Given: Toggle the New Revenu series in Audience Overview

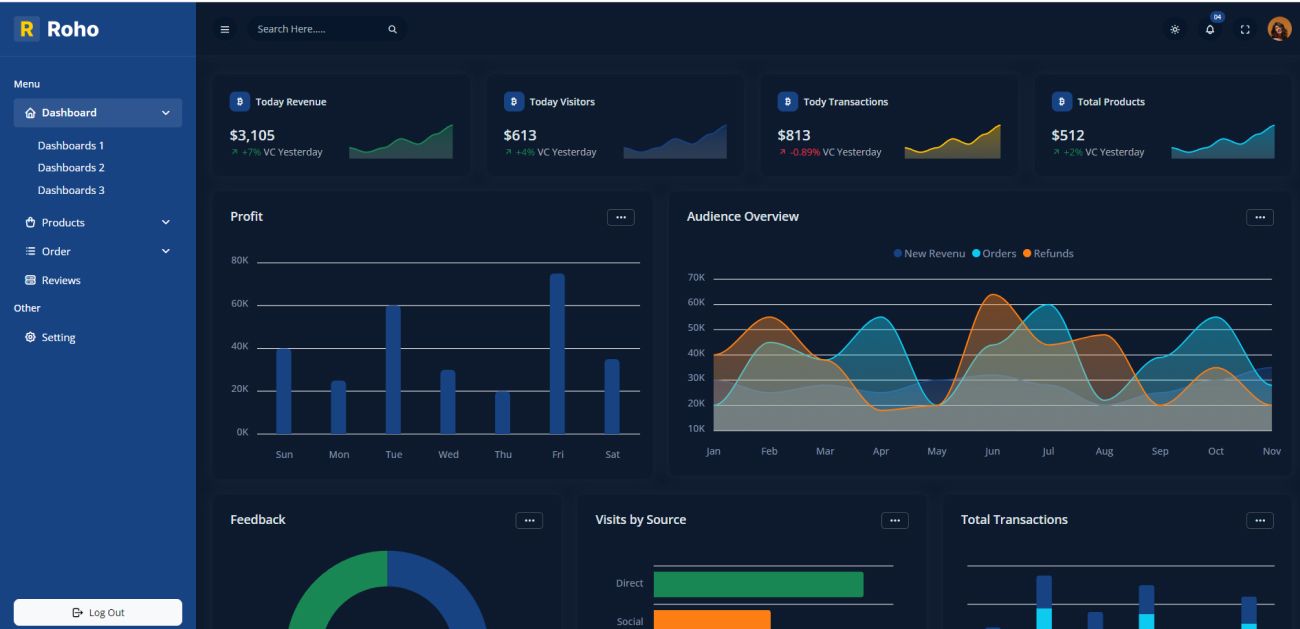Looking at the screenshot, I should click(929, 253).
